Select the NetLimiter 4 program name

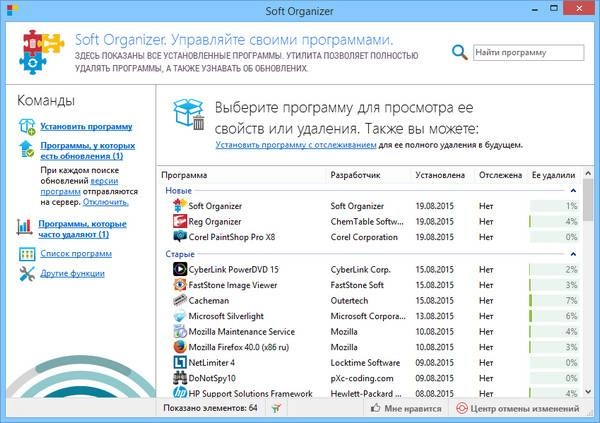click(x=212, y=363)
